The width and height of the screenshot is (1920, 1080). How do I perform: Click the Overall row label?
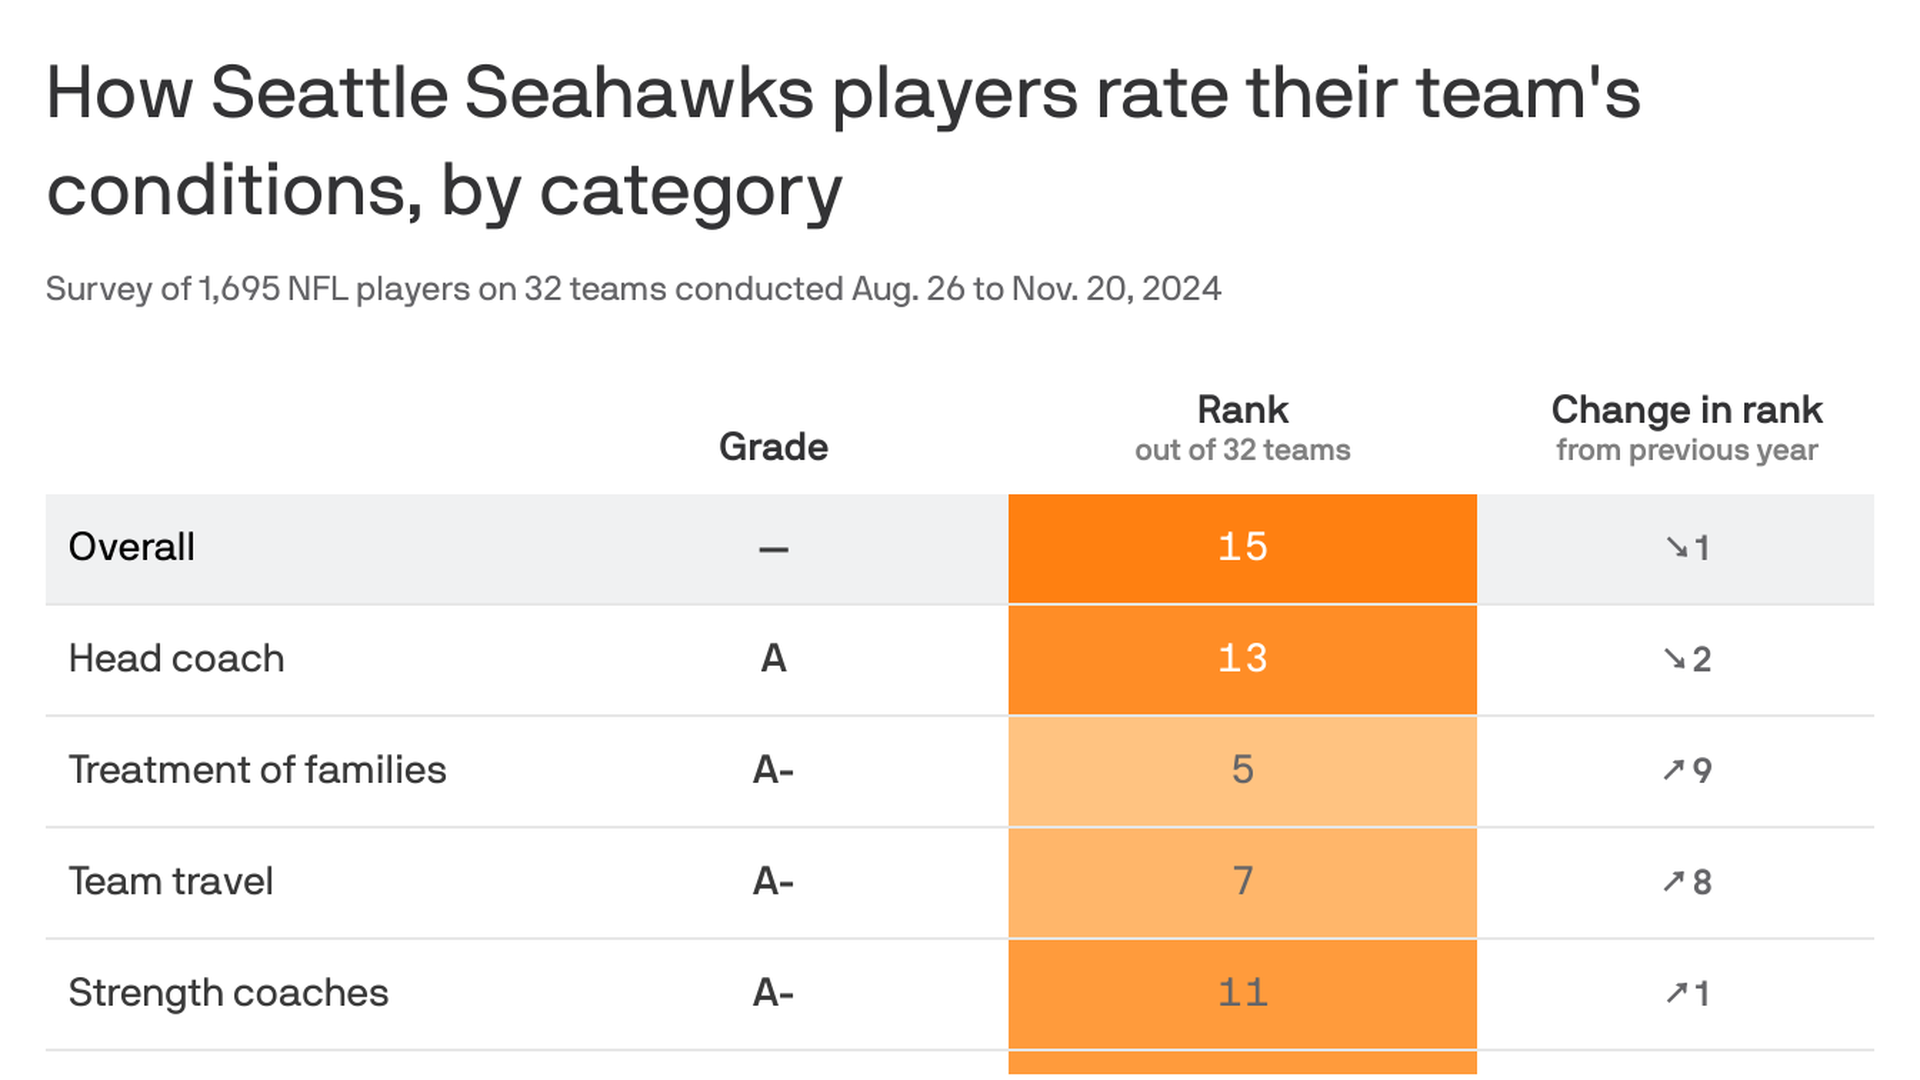point(132,547)
